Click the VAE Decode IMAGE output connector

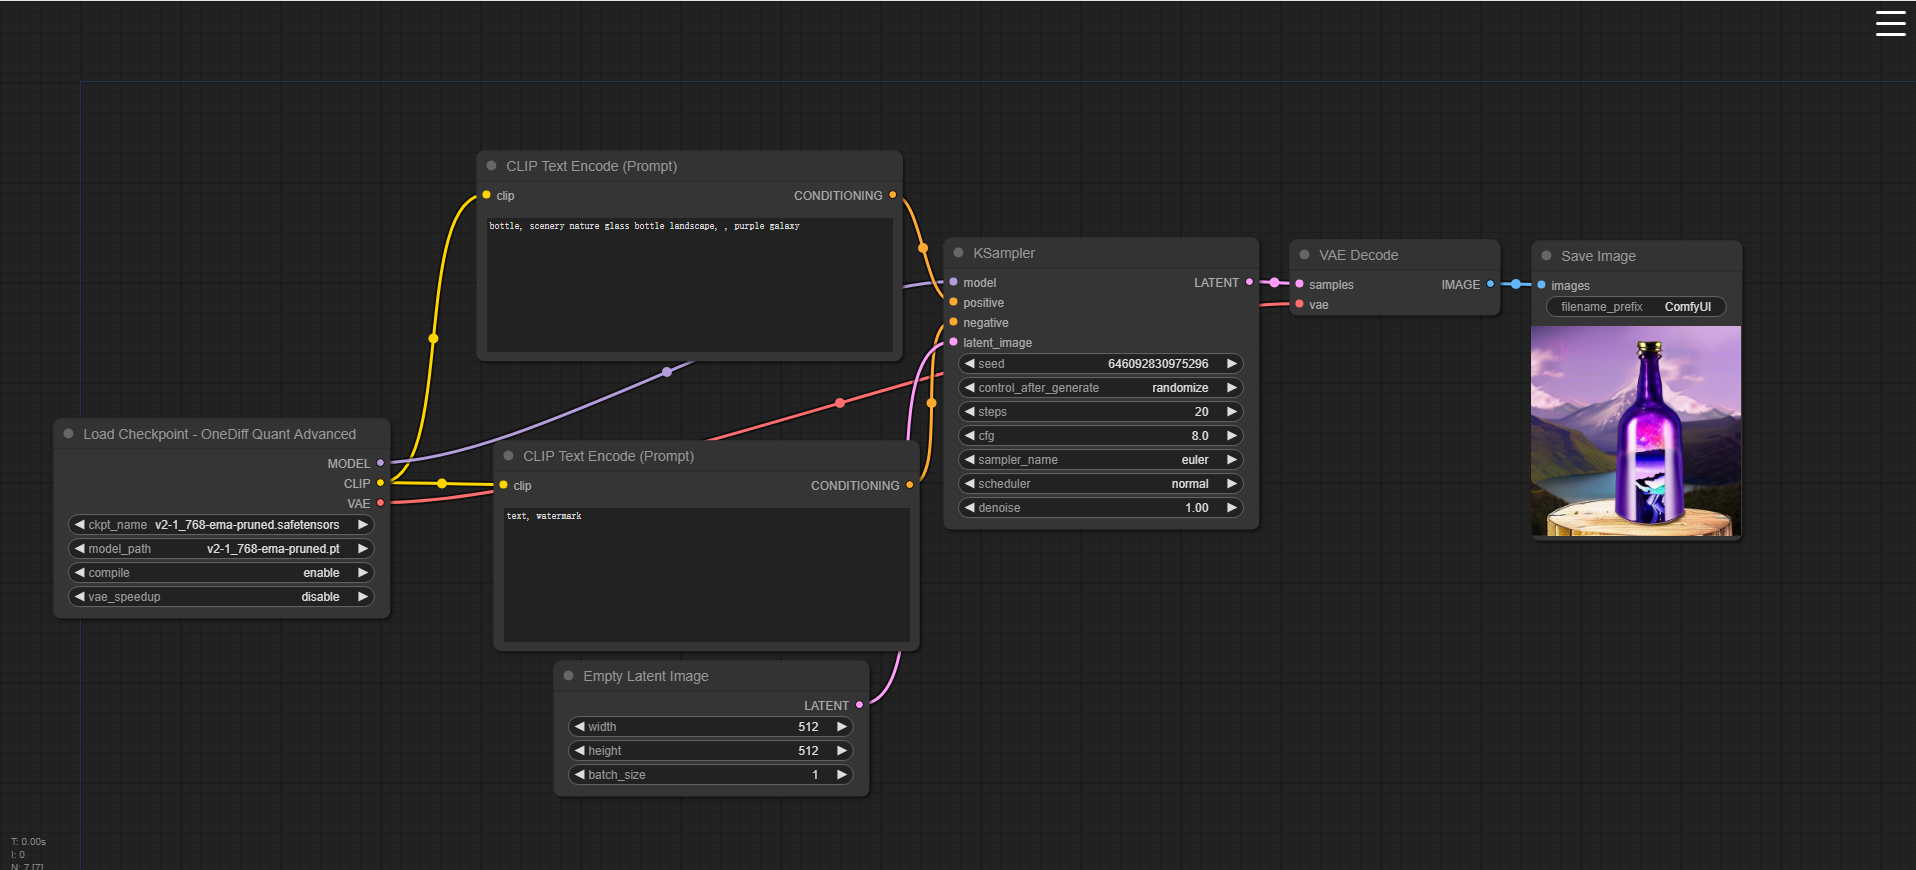tap(1490, 284)
